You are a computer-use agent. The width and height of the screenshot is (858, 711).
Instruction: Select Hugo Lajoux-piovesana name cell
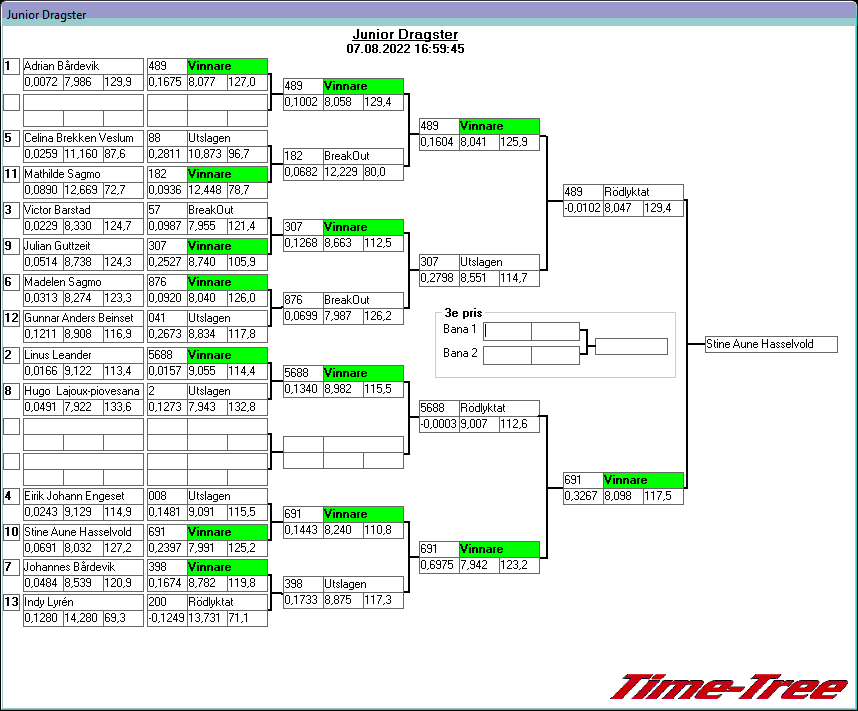[83, 391]
